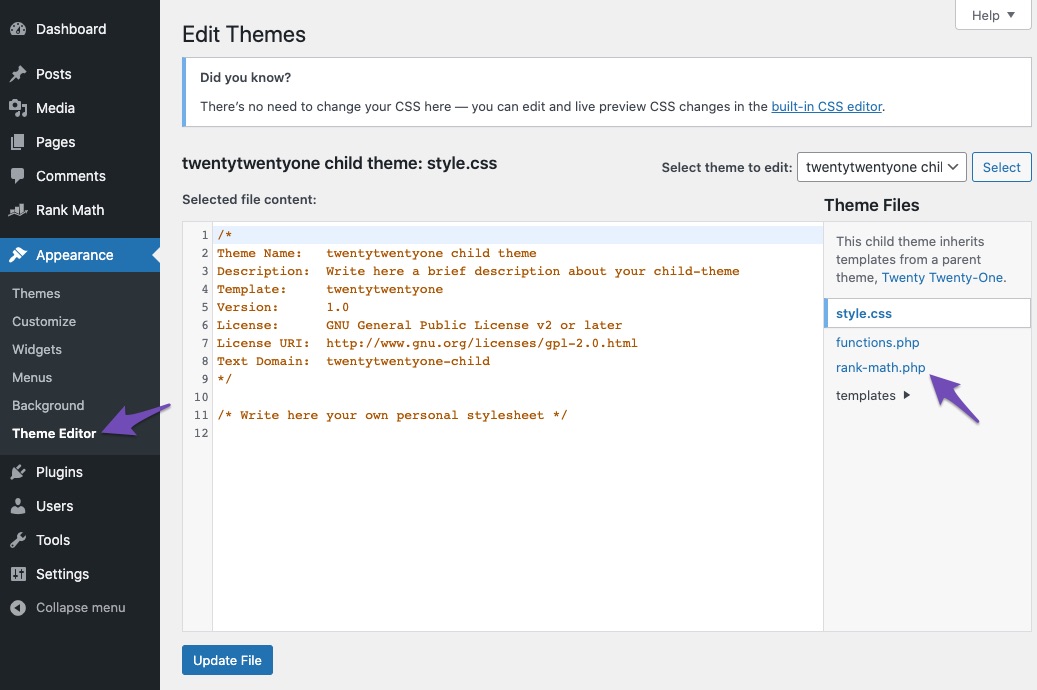Open Twenty Twenty-One parent theme link
Screen dimensions: 1037x690
942,278
